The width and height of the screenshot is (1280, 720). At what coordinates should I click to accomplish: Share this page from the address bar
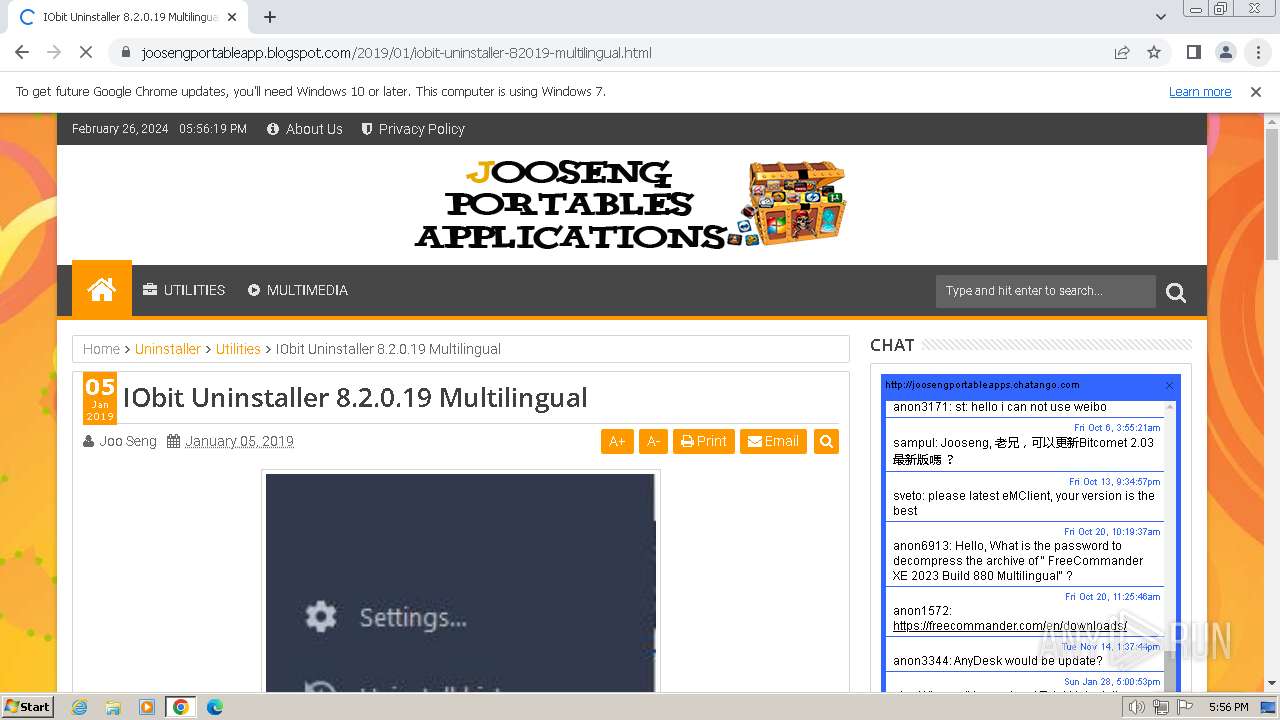[1122, 52]
